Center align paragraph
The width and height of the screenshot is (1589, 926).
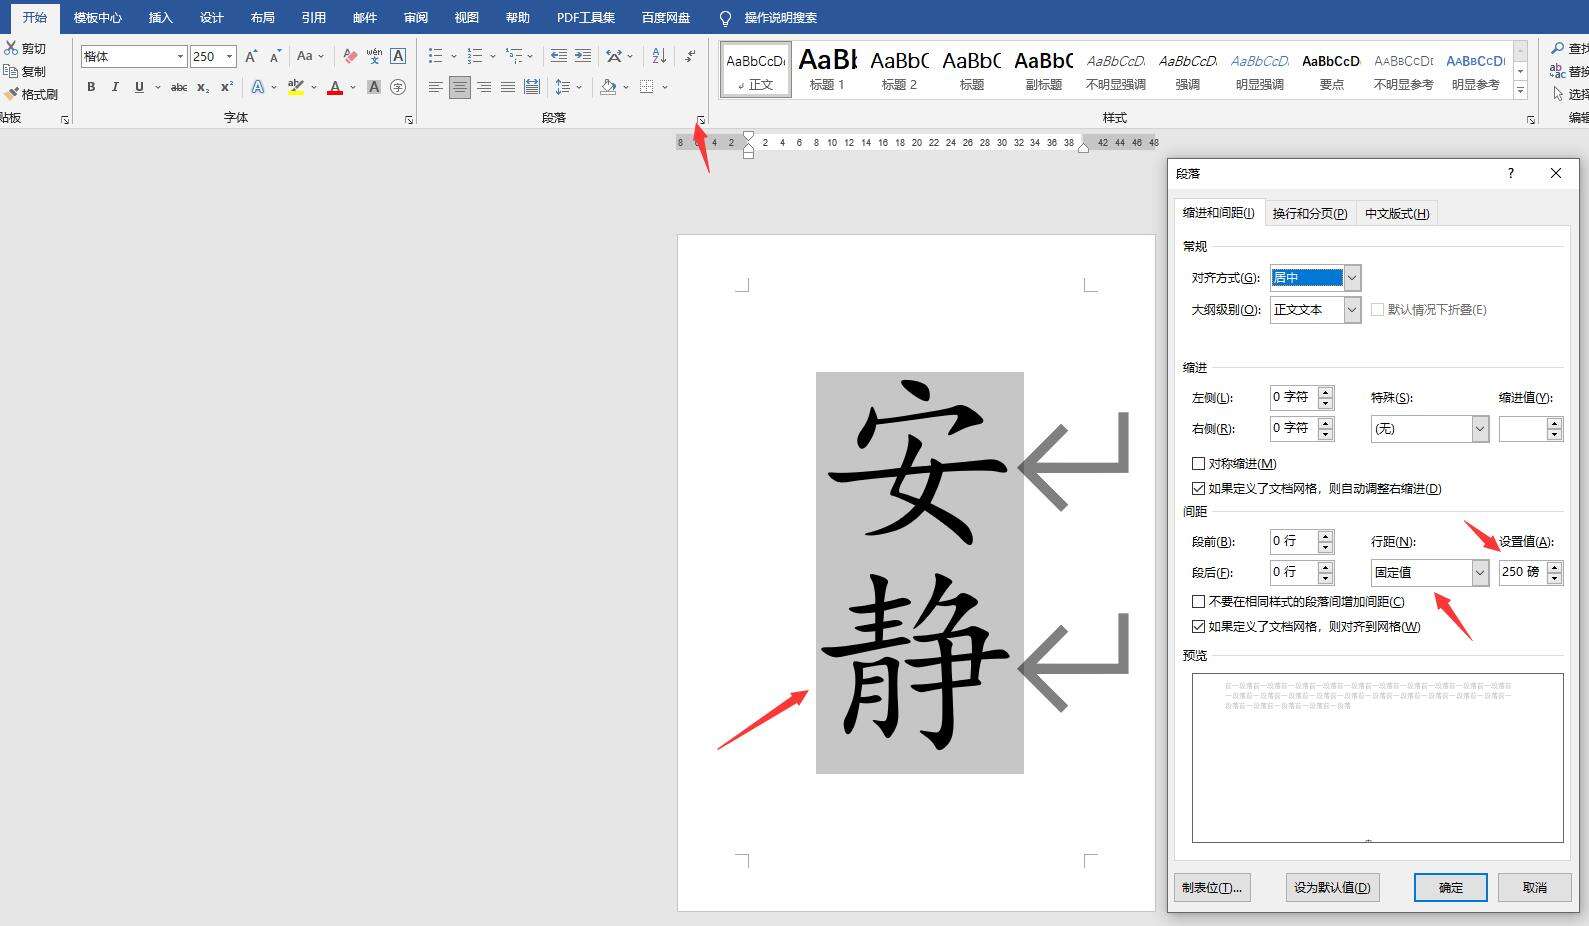click(459, 87)
